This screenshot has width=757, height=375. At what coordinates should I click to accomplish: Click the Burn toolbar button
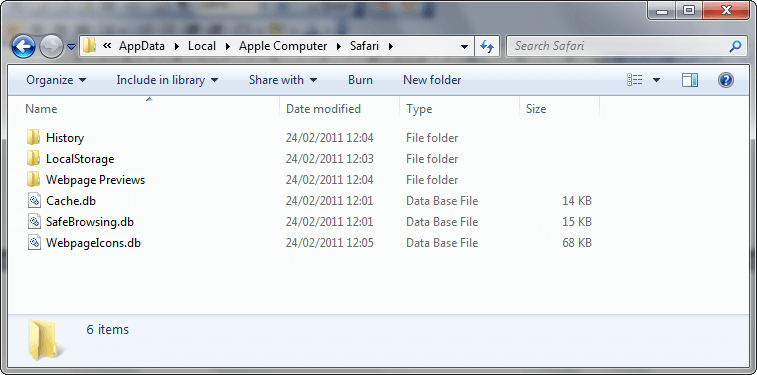point(360,80)
